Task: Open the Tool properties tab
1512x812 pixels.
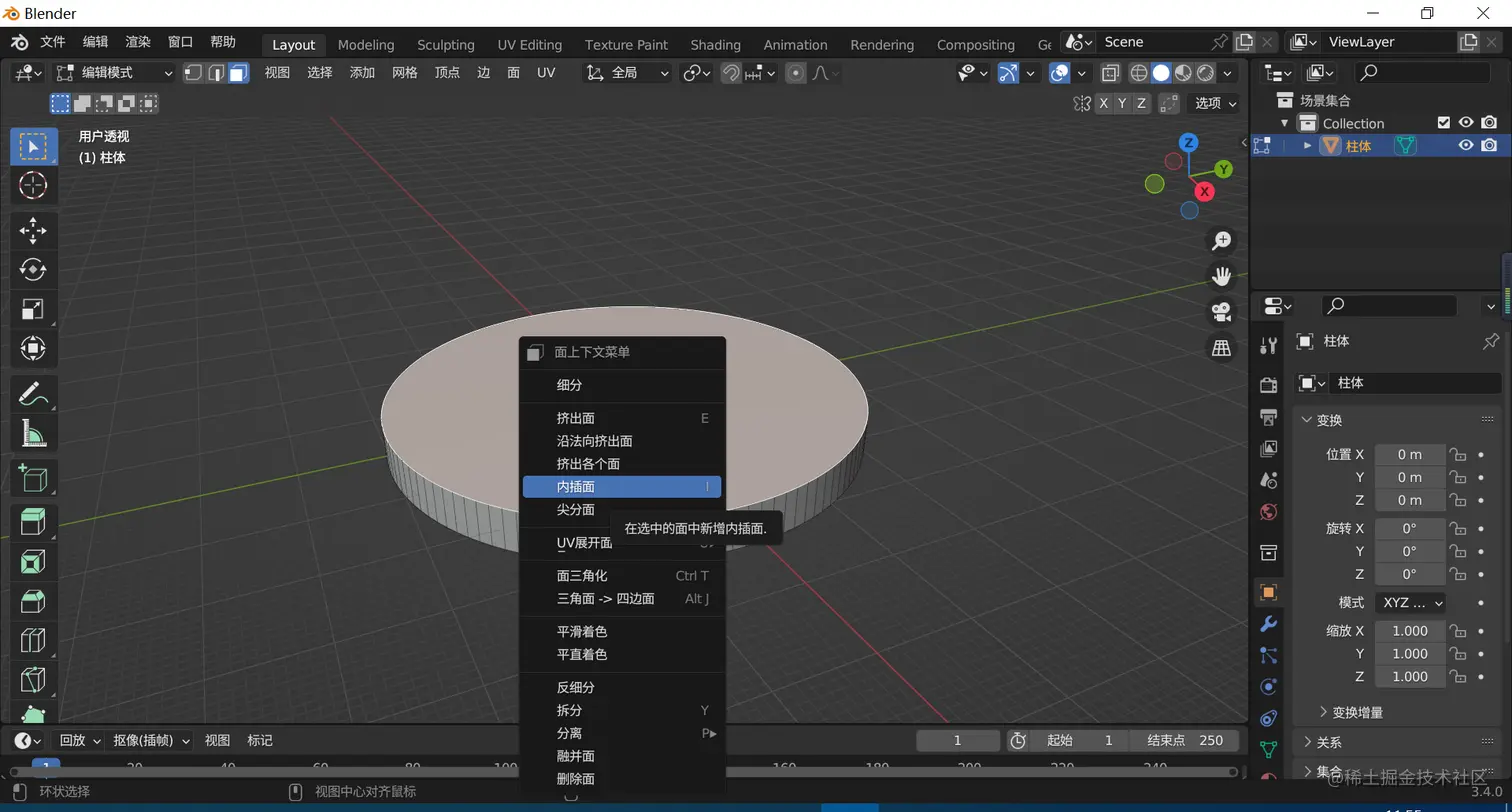Action: click(x=1268, y=345)
